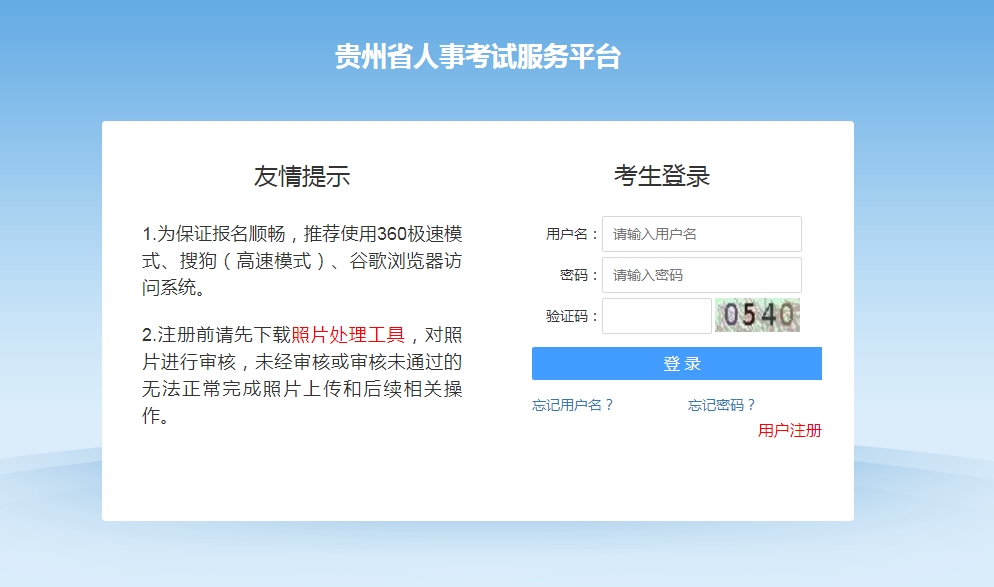Click the 密码： field label

[x=579, y=275]
